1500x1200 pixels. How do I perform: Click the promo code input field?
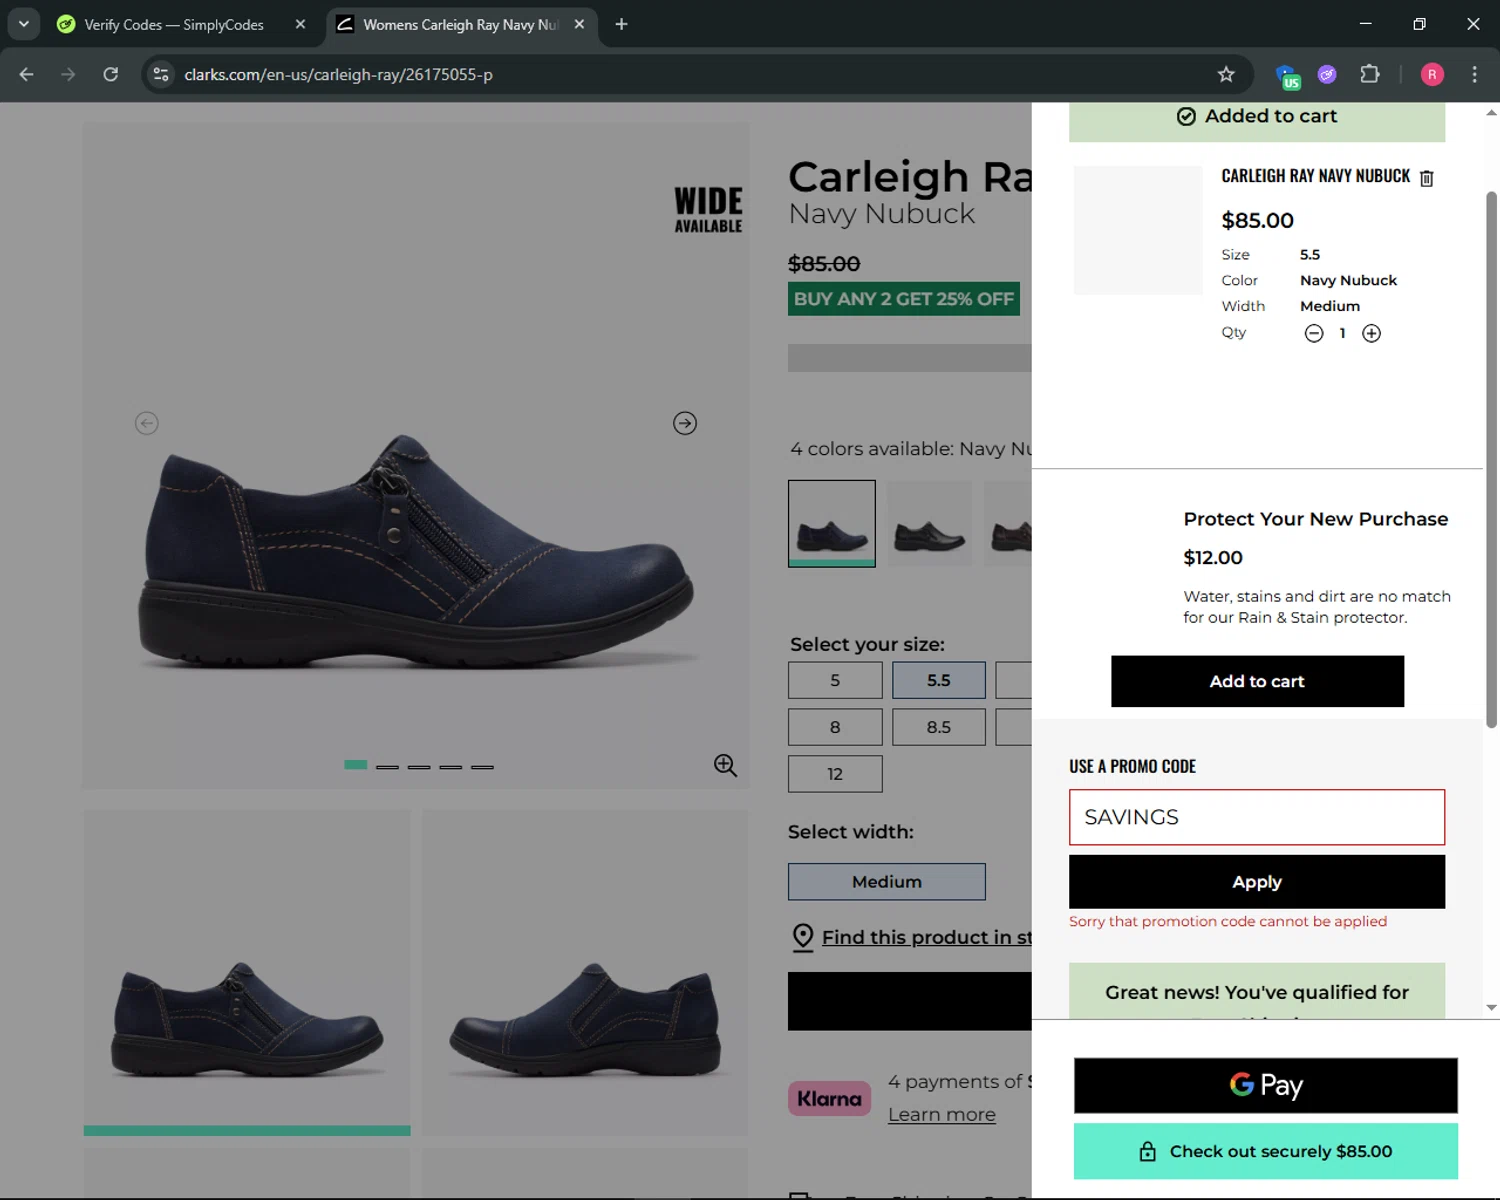pos(1257,817)
